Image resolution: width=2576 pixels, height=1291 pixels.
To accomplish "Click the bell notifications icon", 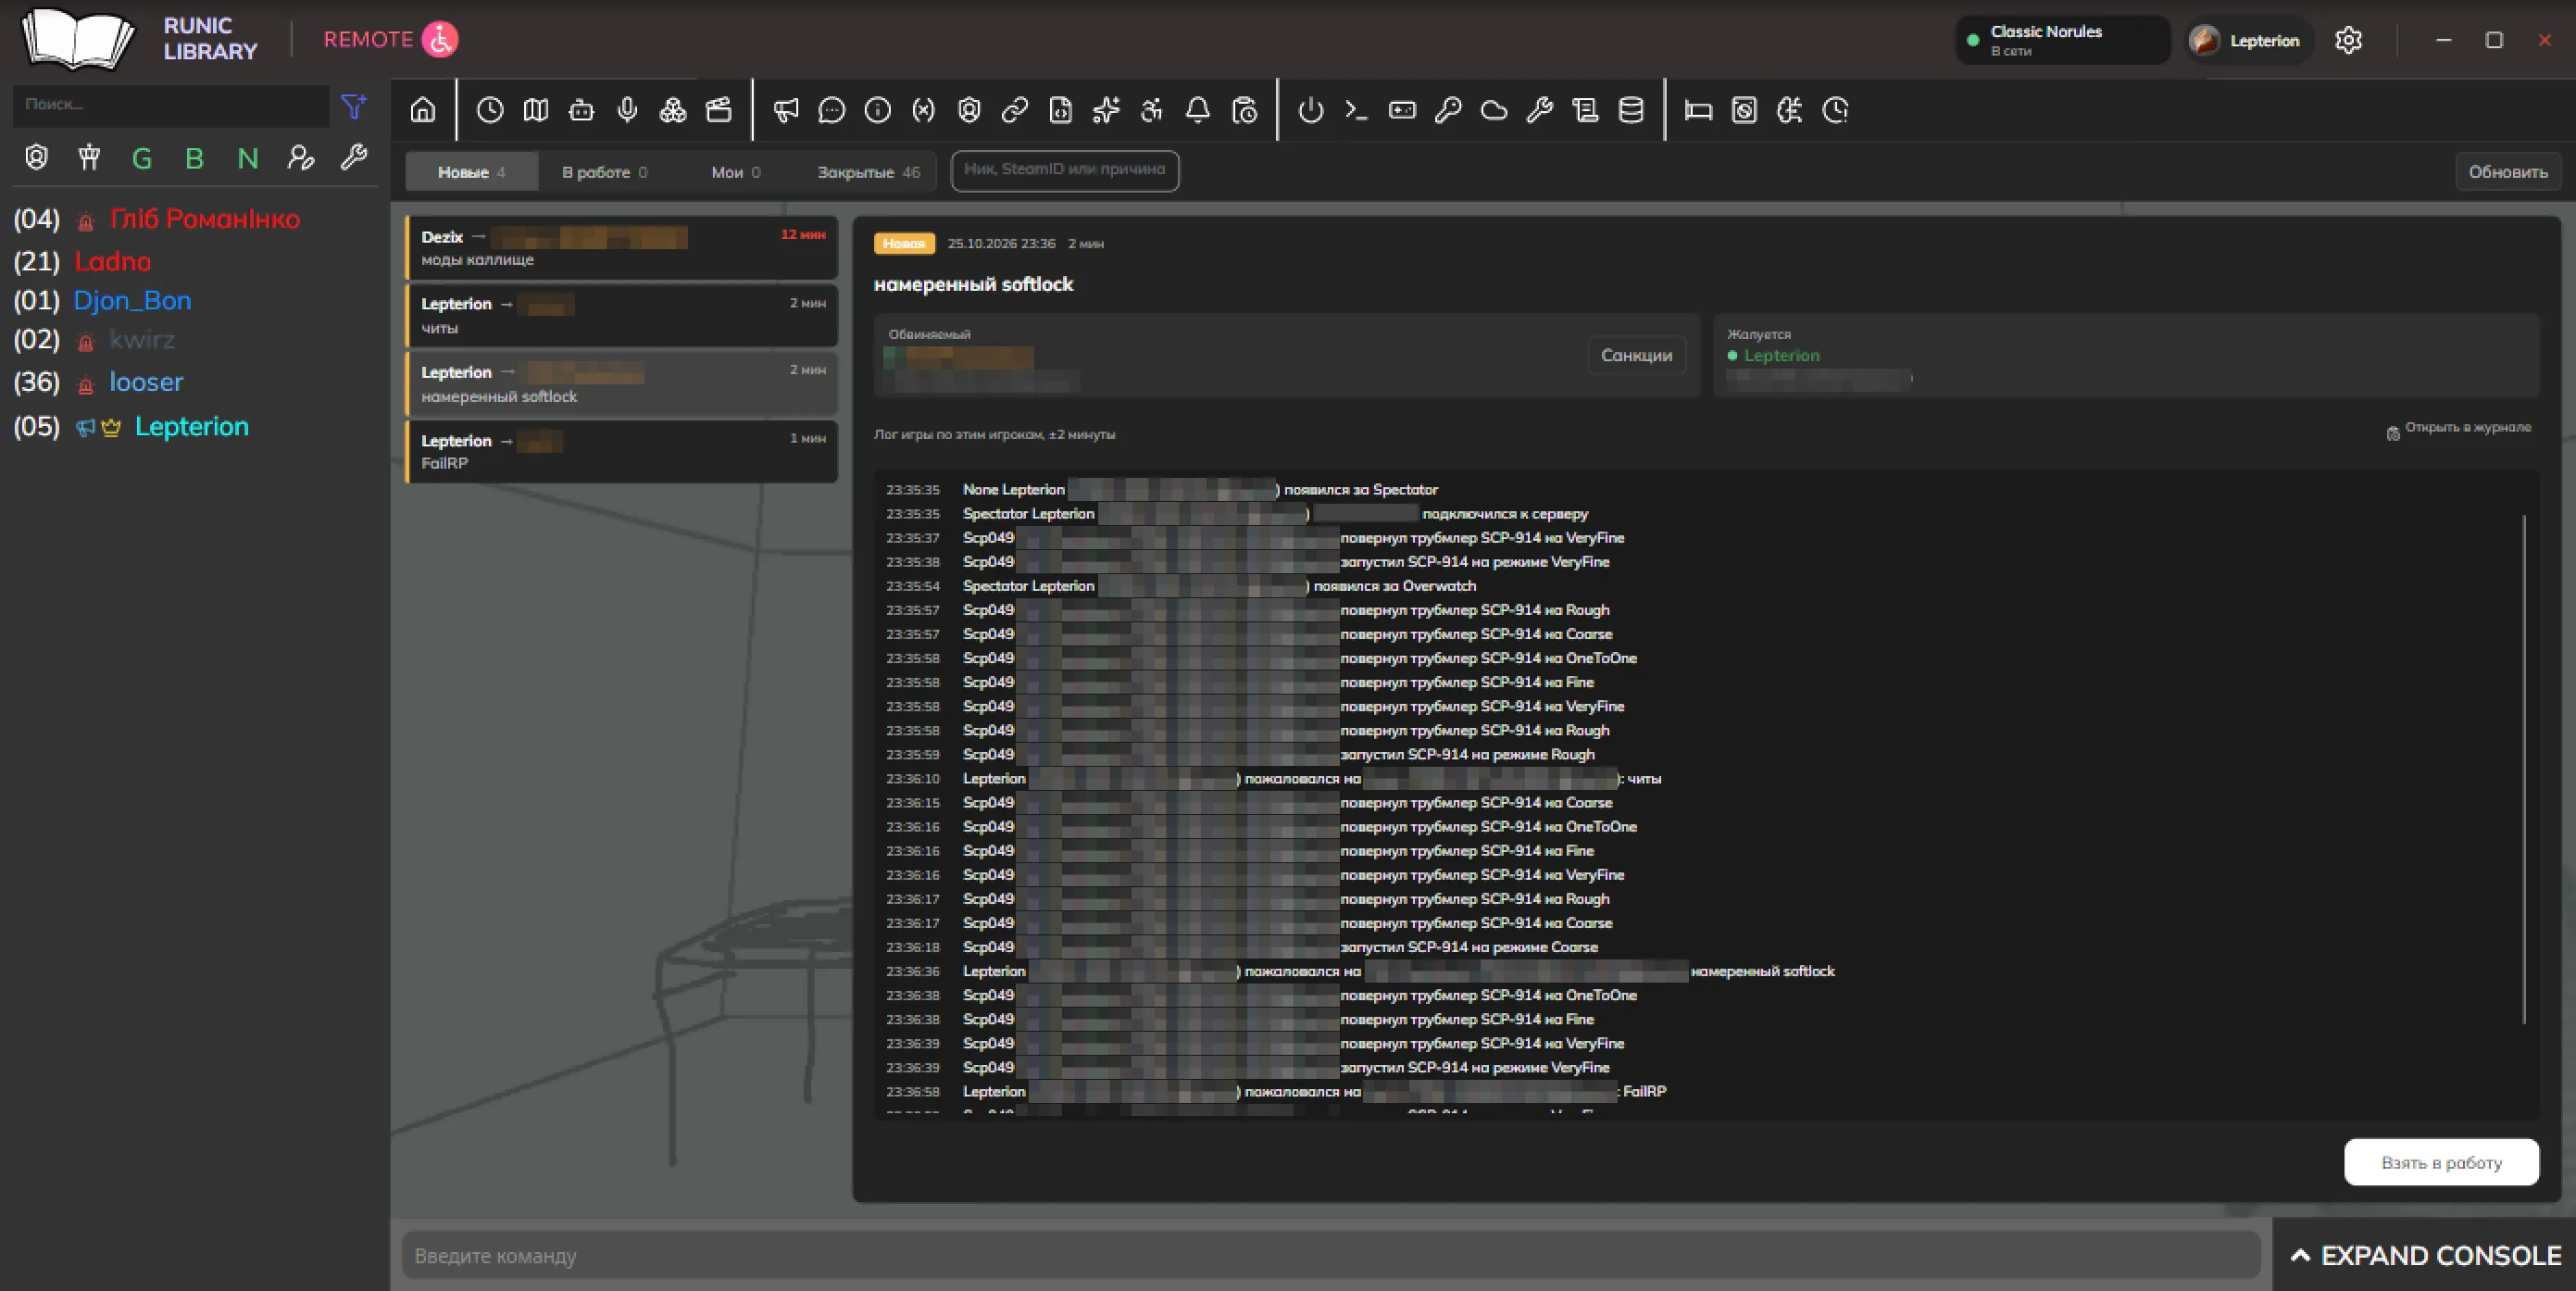I will pyautogui.click(x=1198, y=110).
